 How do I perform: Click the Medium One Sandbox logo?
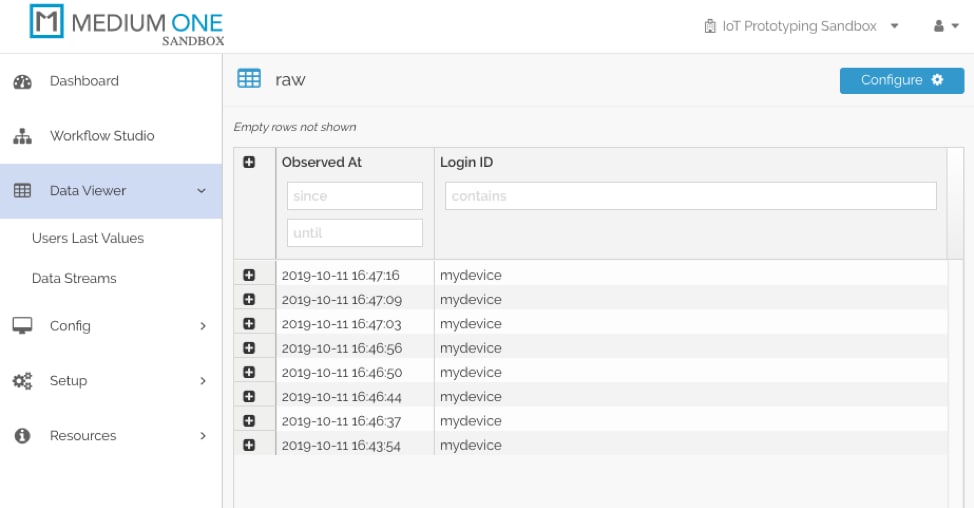click(x=127, y=26)
